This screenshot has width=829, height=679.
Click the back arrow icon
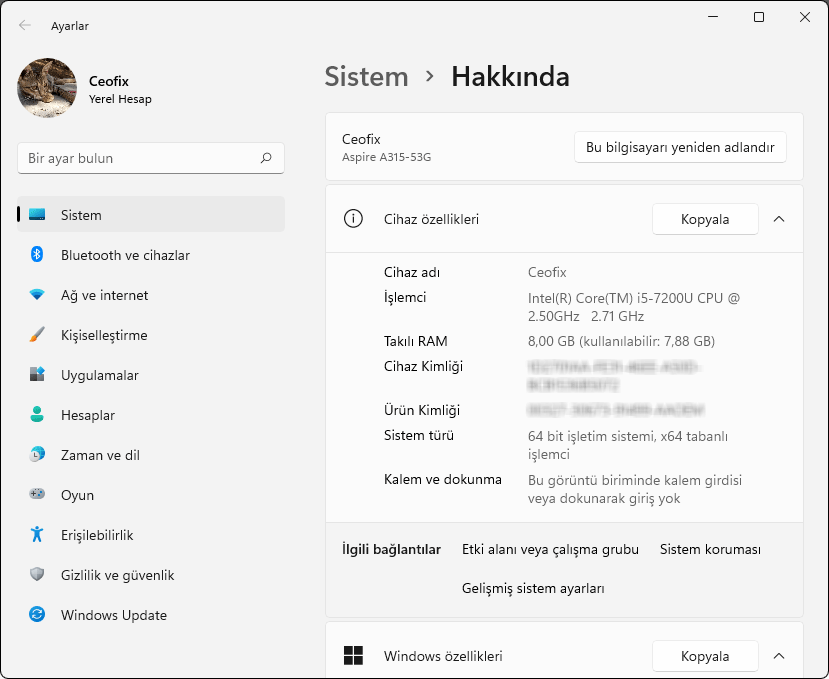click(x=25, y=25)
